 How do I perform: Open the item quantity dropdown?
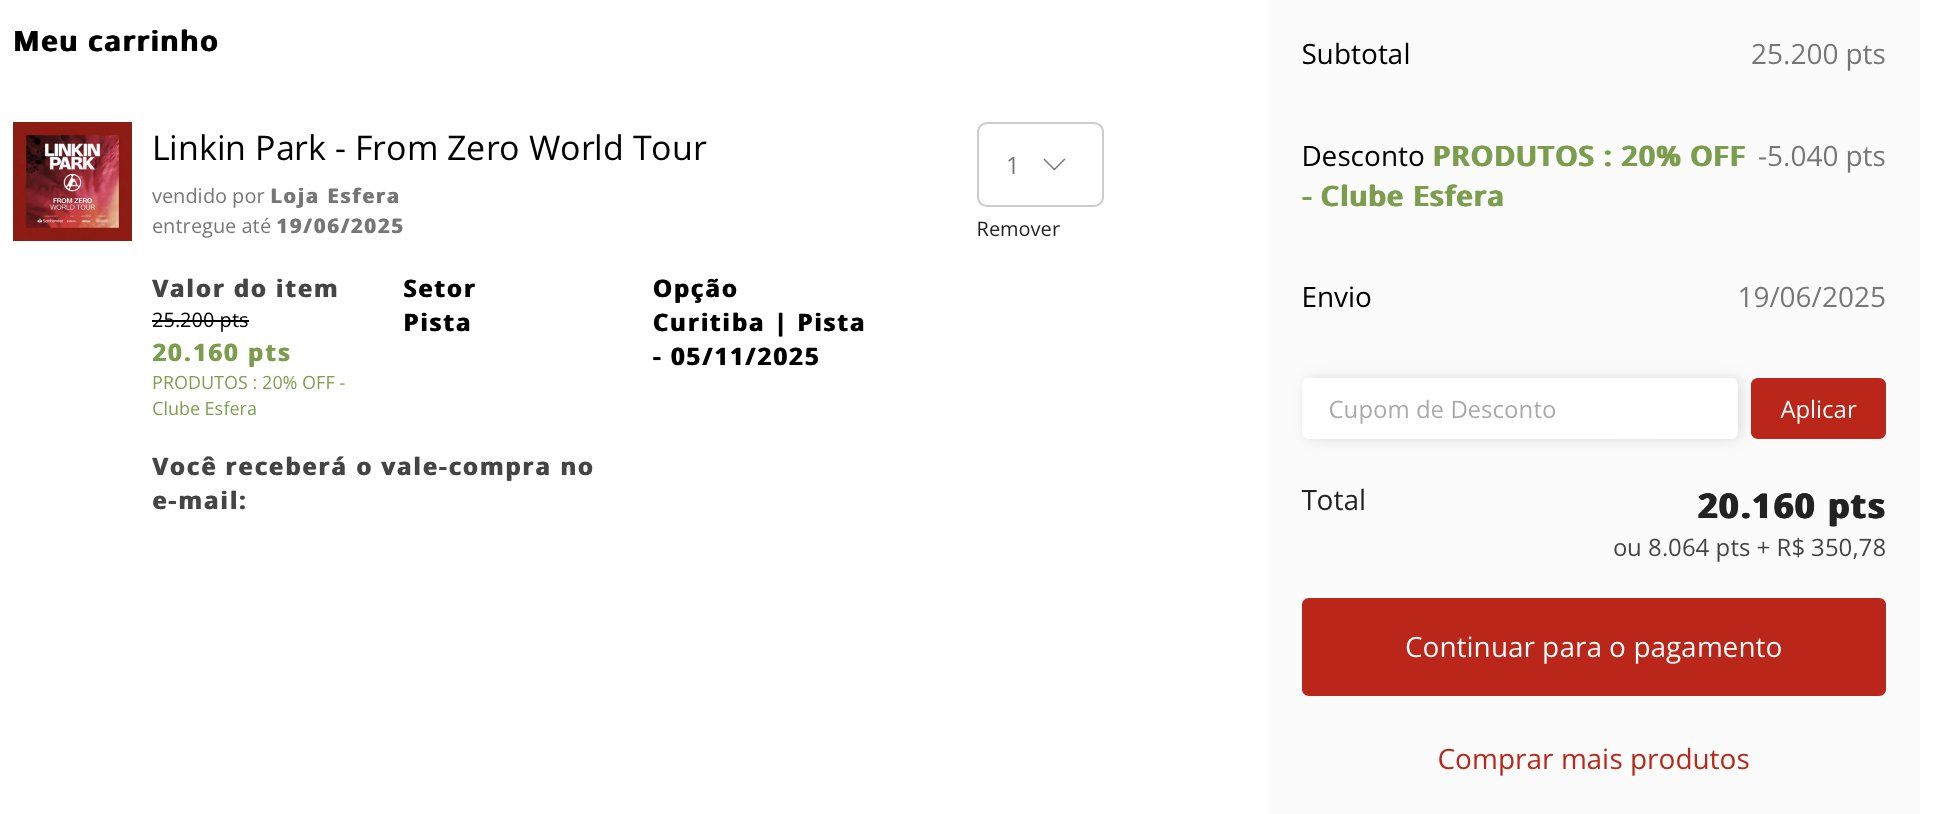[1039, 165]
